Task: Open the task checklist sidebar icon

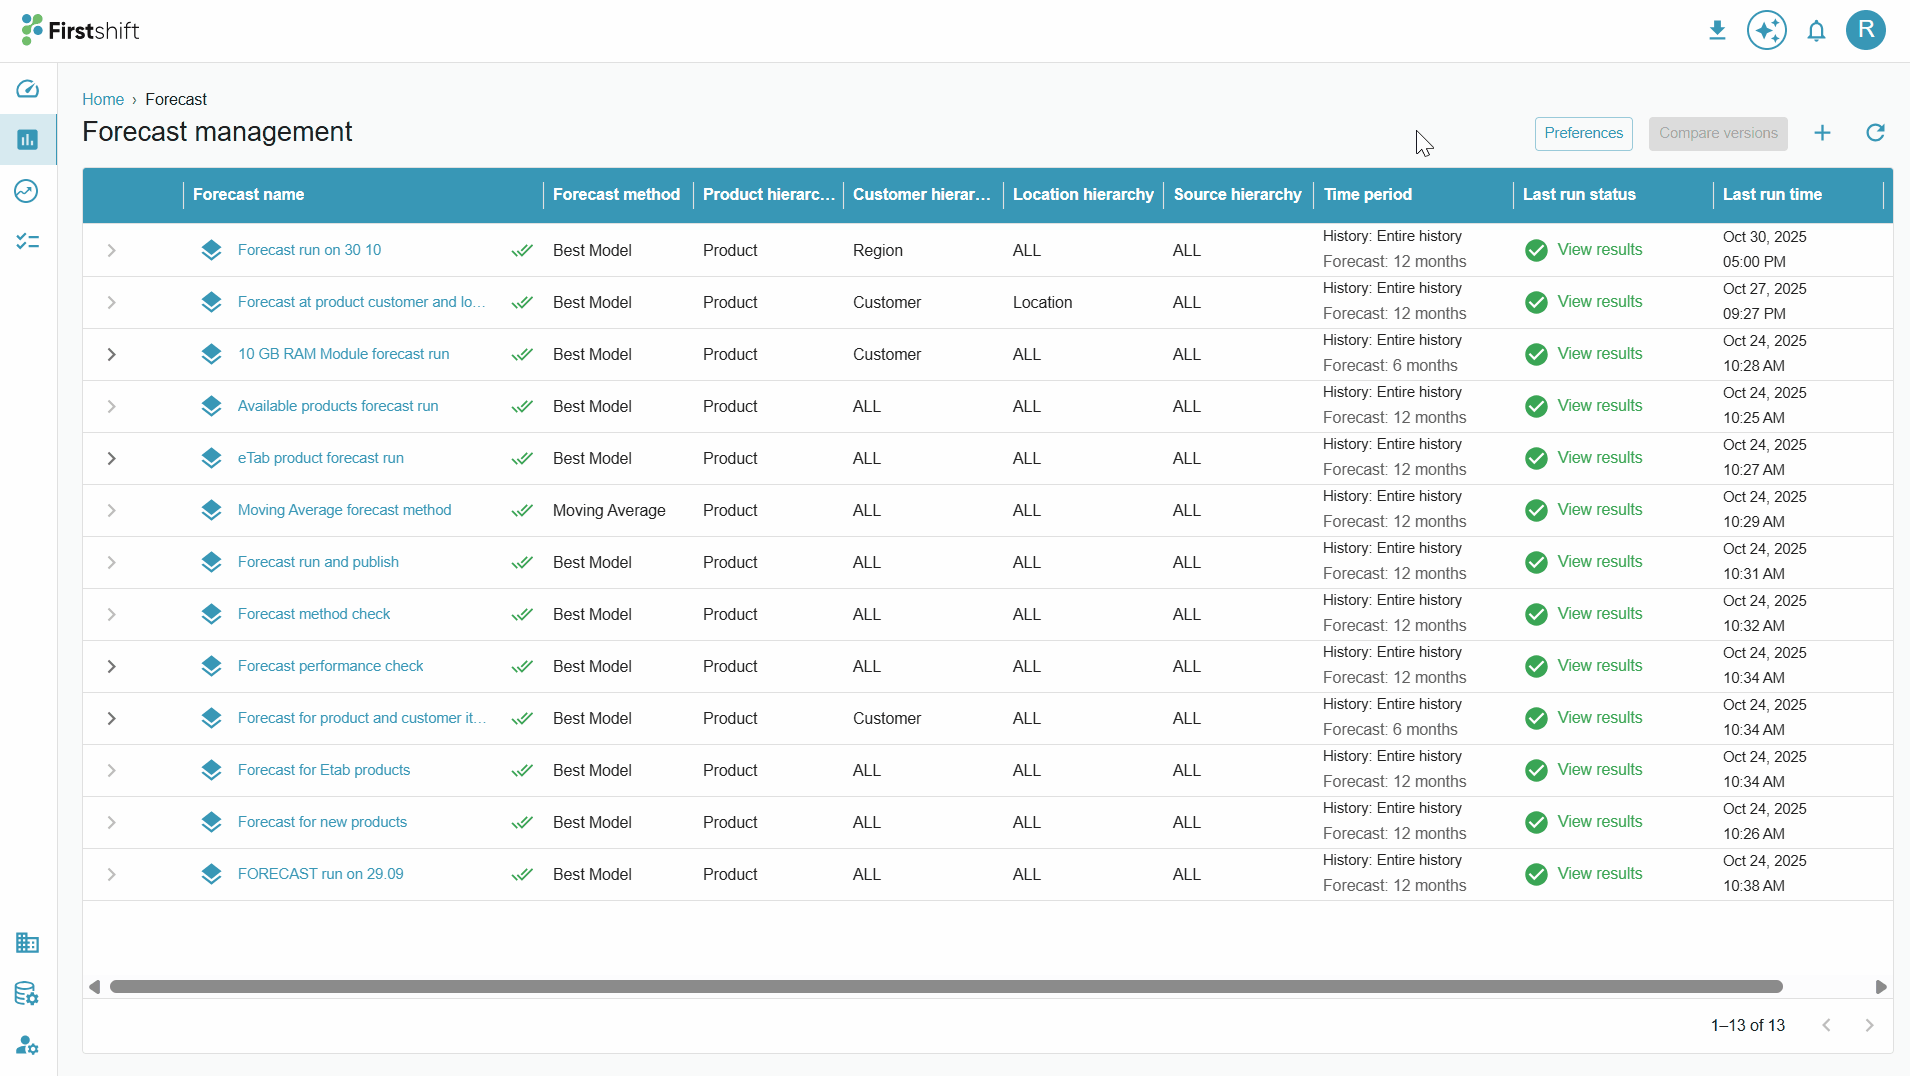Action: (28, 242)
